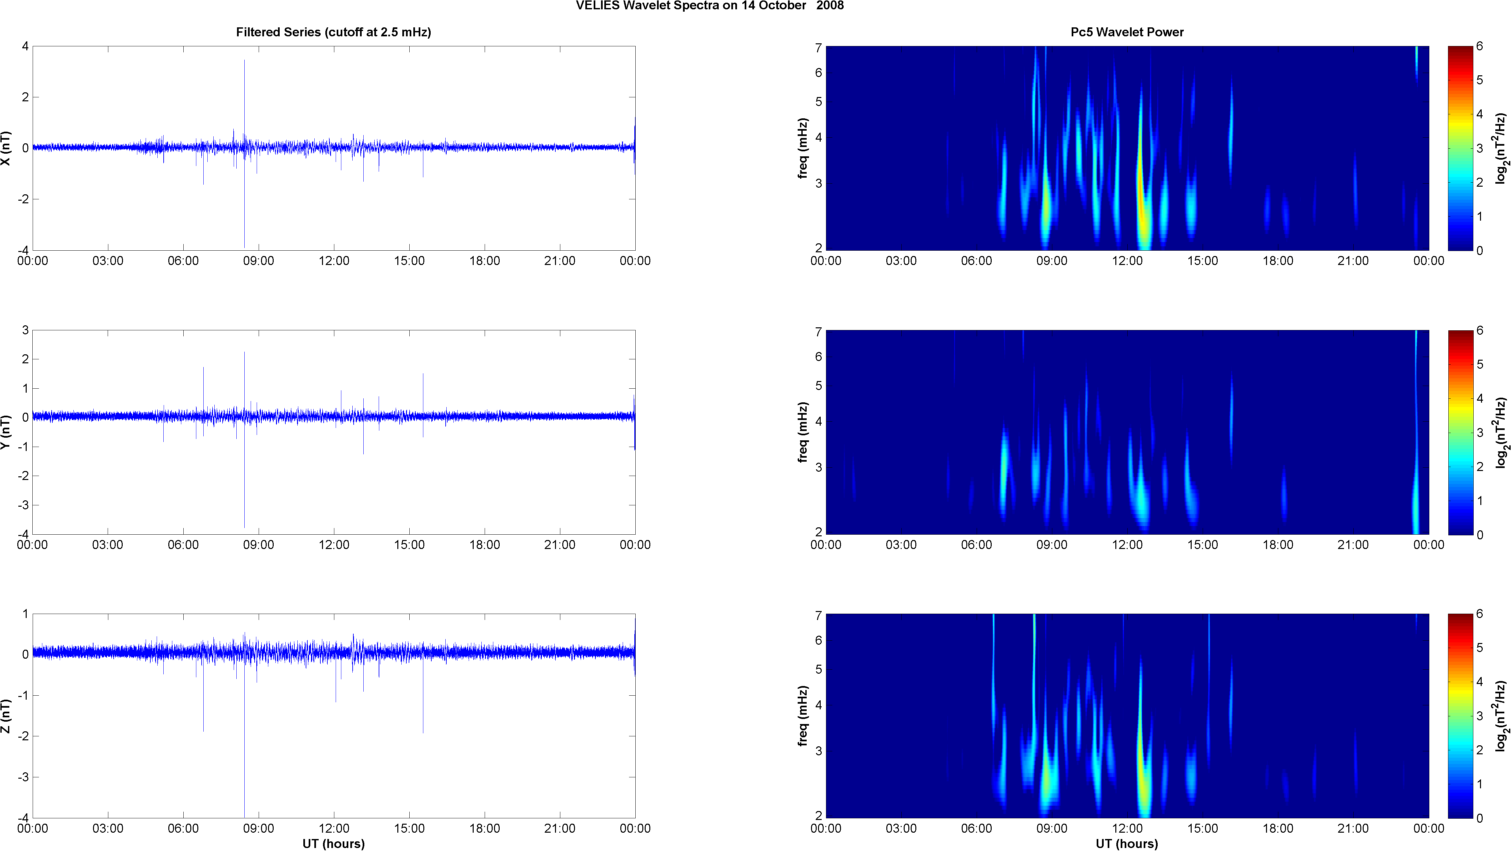1511x851 pixels.
Task: Click the middle Pc5 wavelet power spectrogram
Action: 1127,432
